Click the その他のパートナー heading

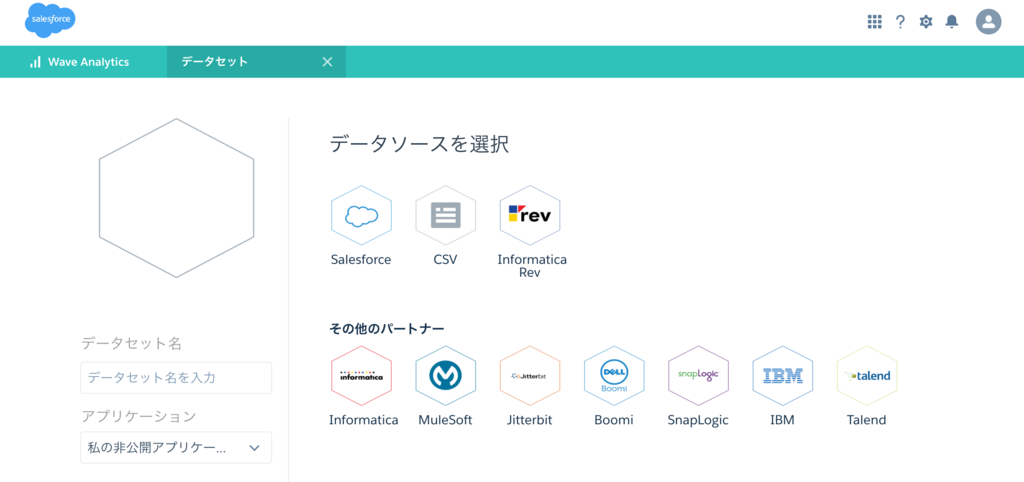click(x=387, y=329)
